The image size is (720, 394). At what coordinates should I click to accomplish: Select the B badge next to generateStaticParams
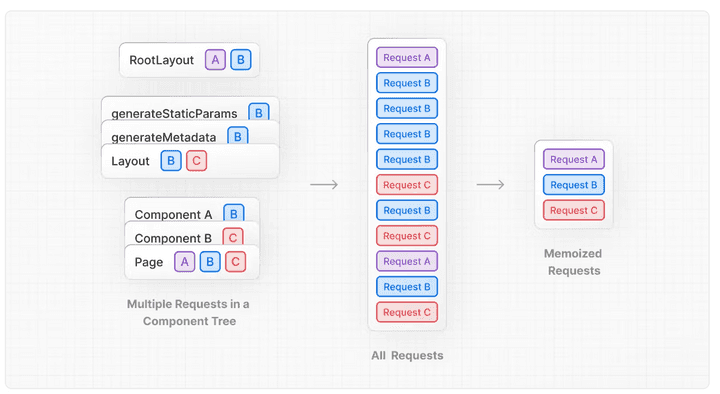coord(259,112)
